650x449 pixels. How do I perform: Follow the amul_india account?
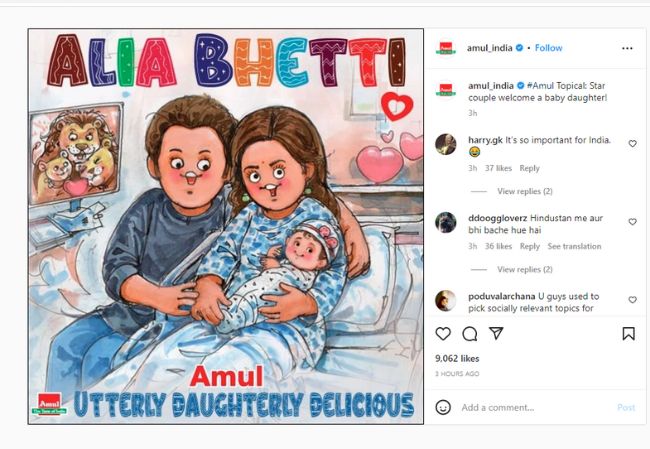548,48
